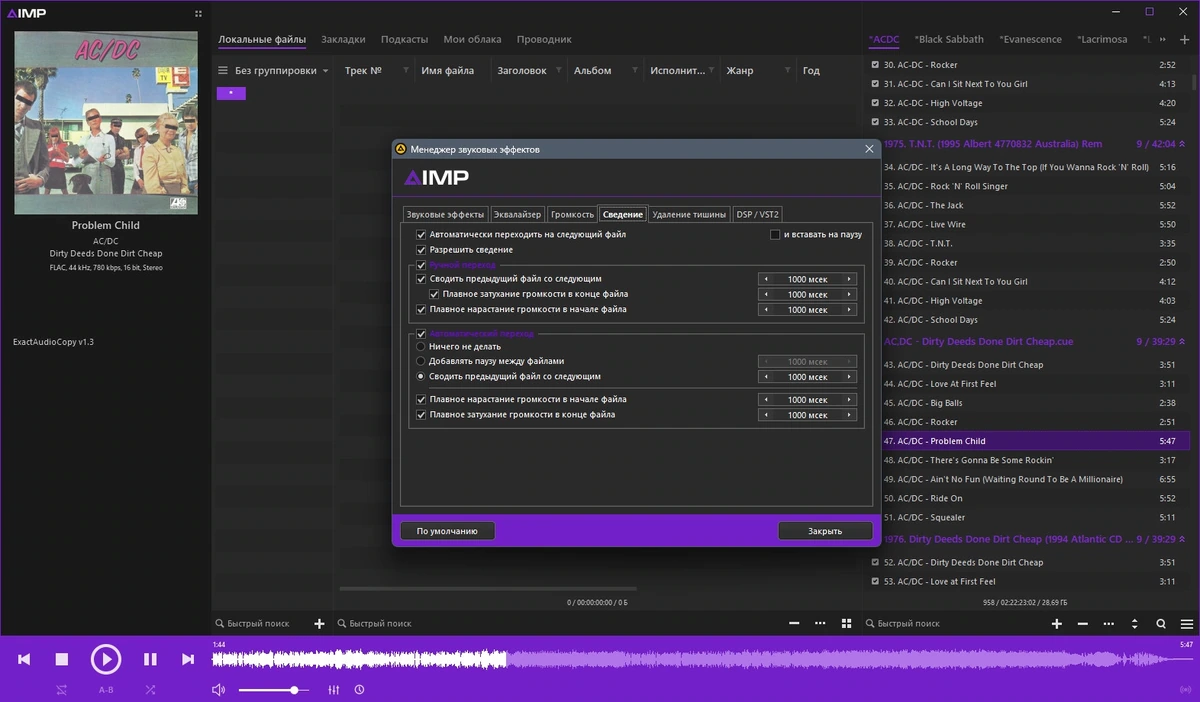Open the sound effects equalizer icon
Screen dimensions: 1200x702
tap(334, 690)
